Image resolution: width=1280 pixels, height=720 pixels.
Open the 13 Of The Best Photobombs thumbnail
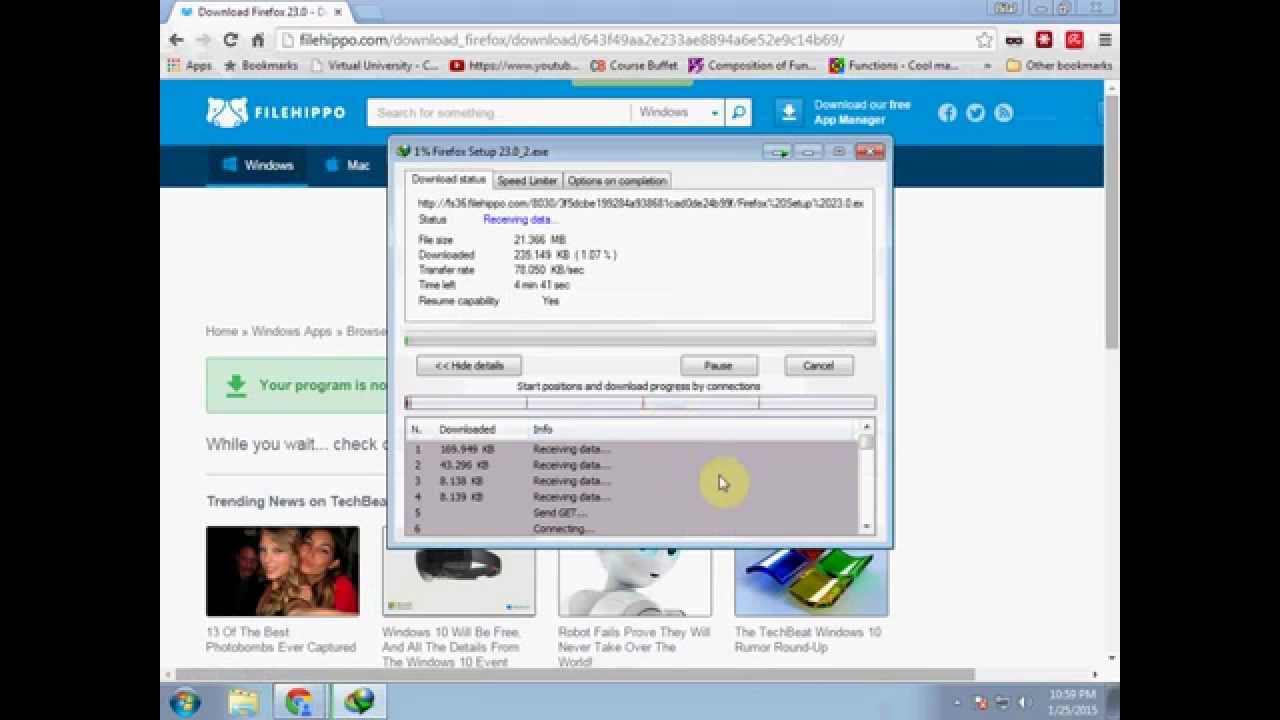tap(282, 571)
